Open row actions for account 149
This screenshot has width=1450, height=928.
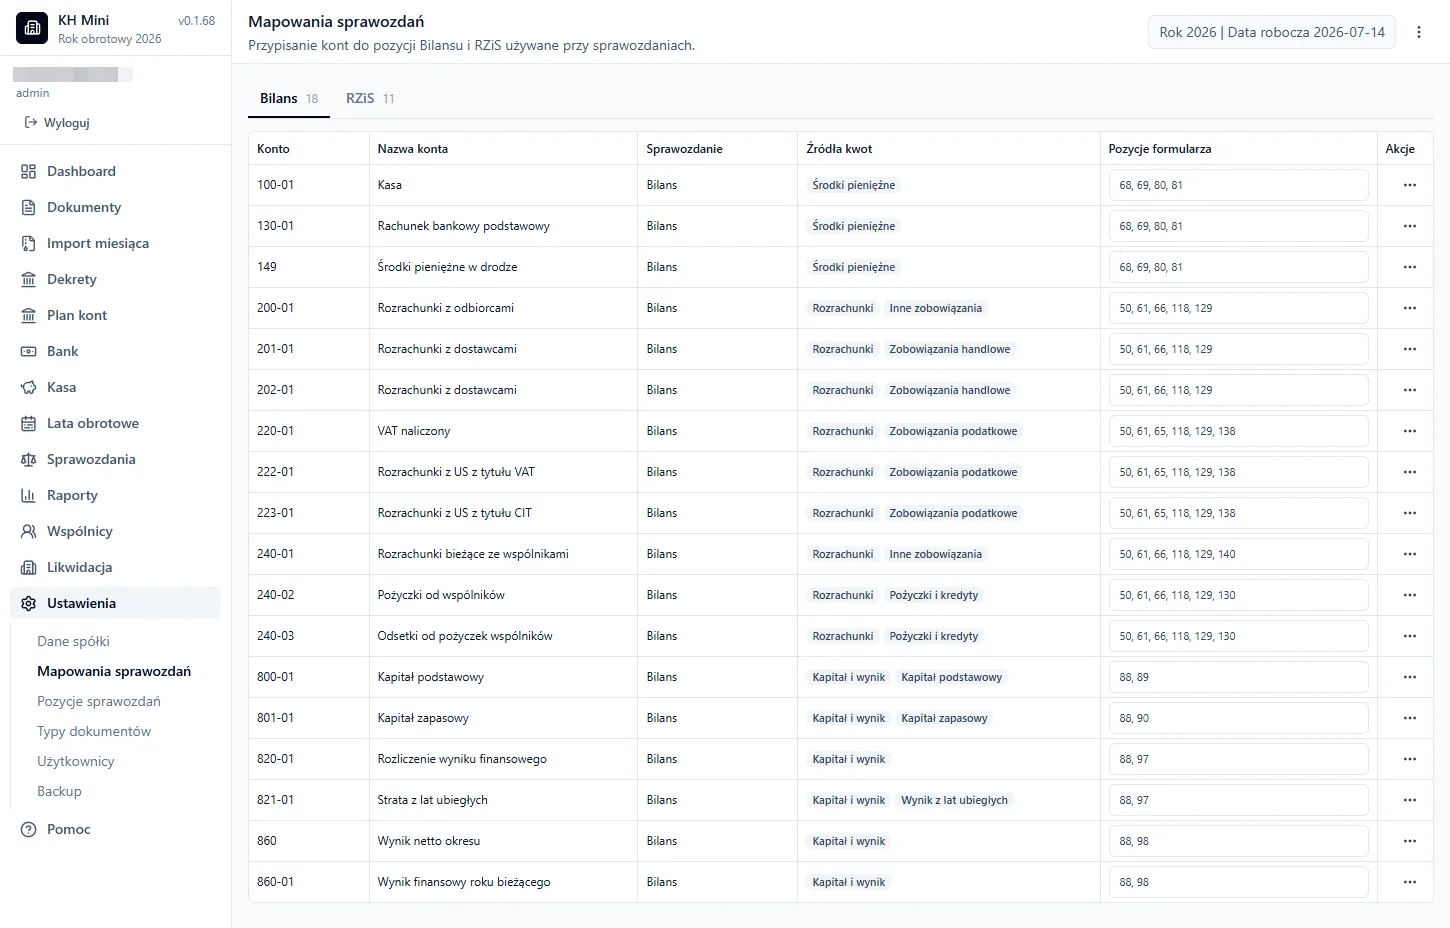pos(1409,267)
